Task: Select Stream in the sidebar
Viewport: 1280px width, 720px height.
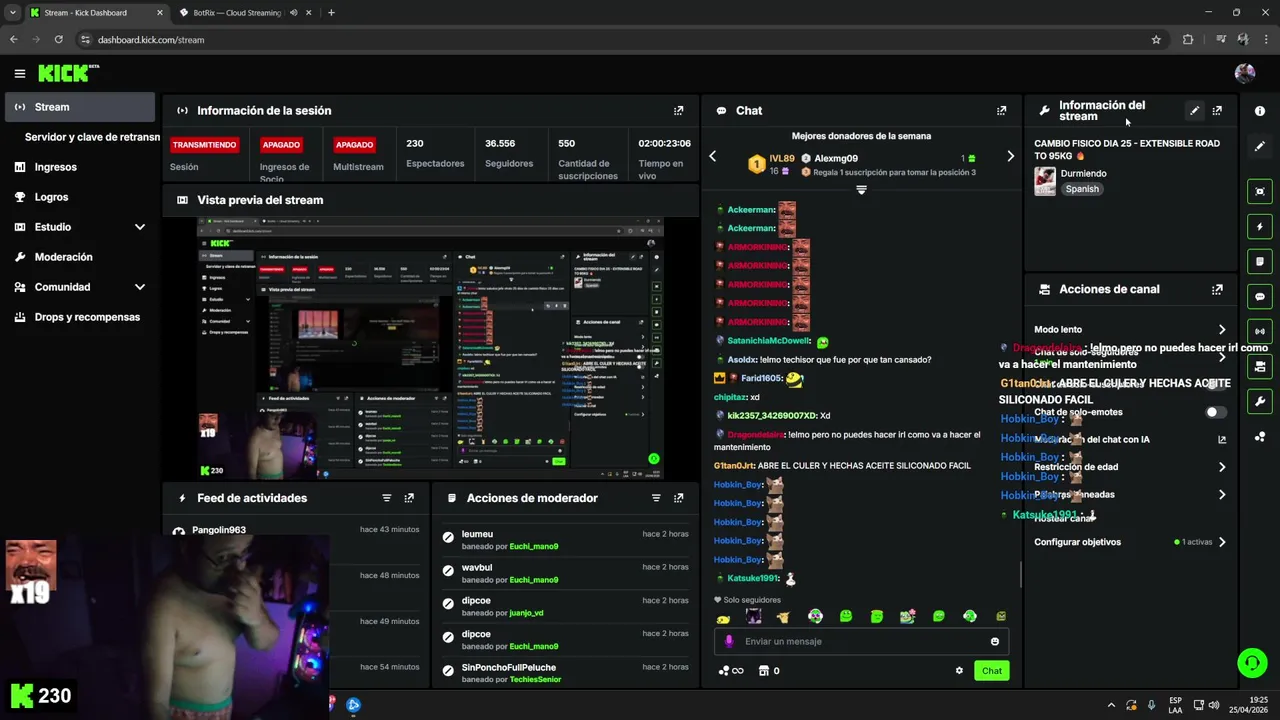Action: pyautogui.click(x=79, y=107)
